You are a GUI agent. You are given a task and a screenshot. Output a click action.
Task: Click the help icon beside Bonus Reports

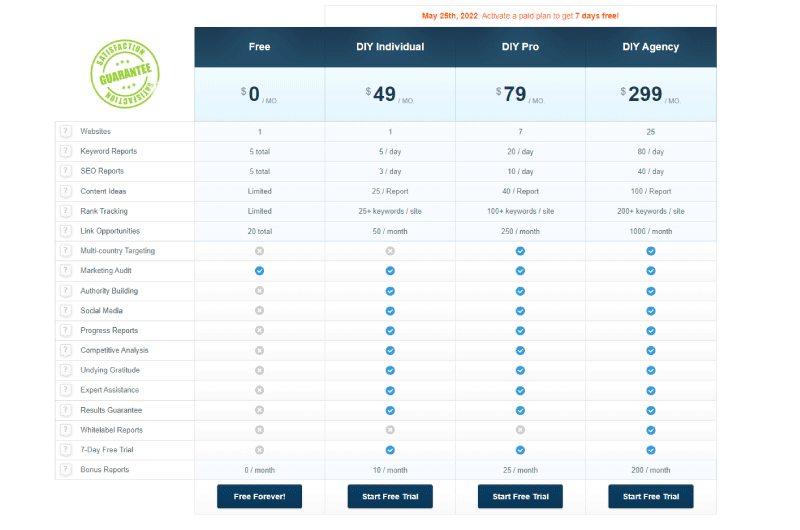coord(65,470)
